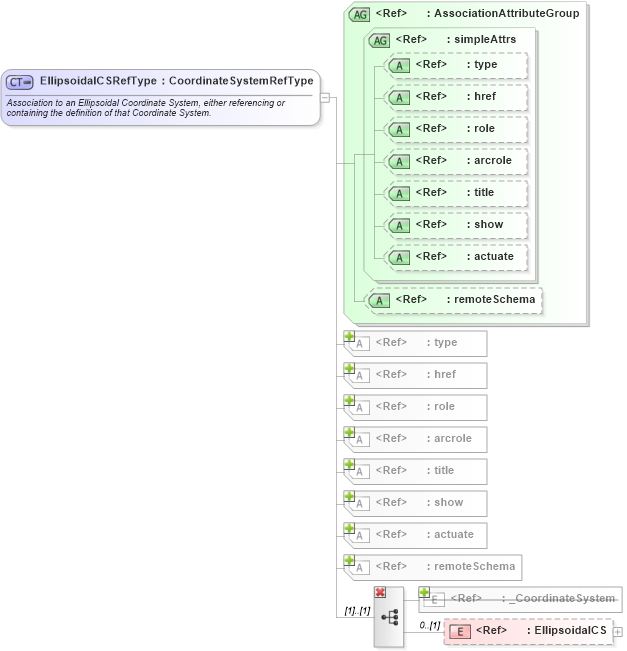Image resolution: width=627 pixels, height=651 pixels.
Task: Select the greyed 'type' attribute text
Action: pyautogui.click(x=446, y=343)
